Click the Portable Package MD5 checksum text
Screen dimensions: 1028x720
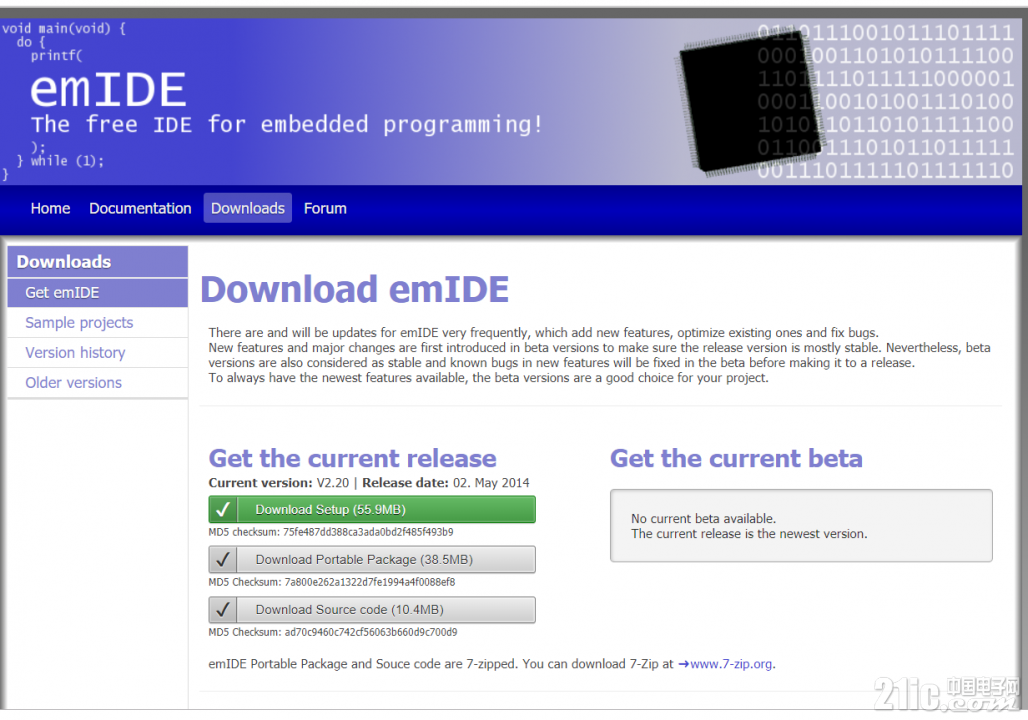[x=332, y=582]
